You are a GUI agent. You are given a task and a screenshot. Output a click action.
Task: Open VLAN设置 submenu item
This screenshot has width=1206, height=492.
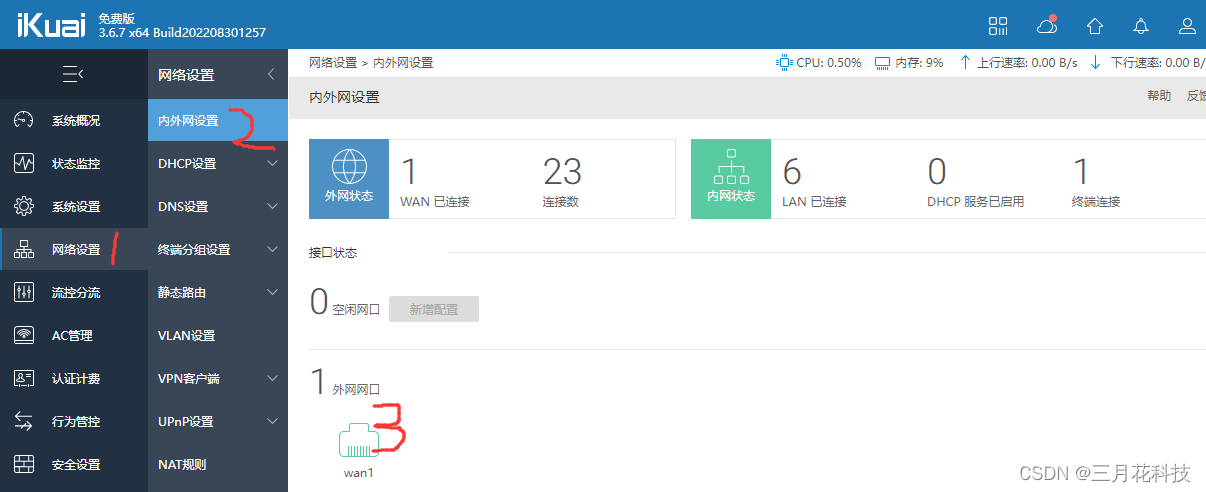coord(218,336)
